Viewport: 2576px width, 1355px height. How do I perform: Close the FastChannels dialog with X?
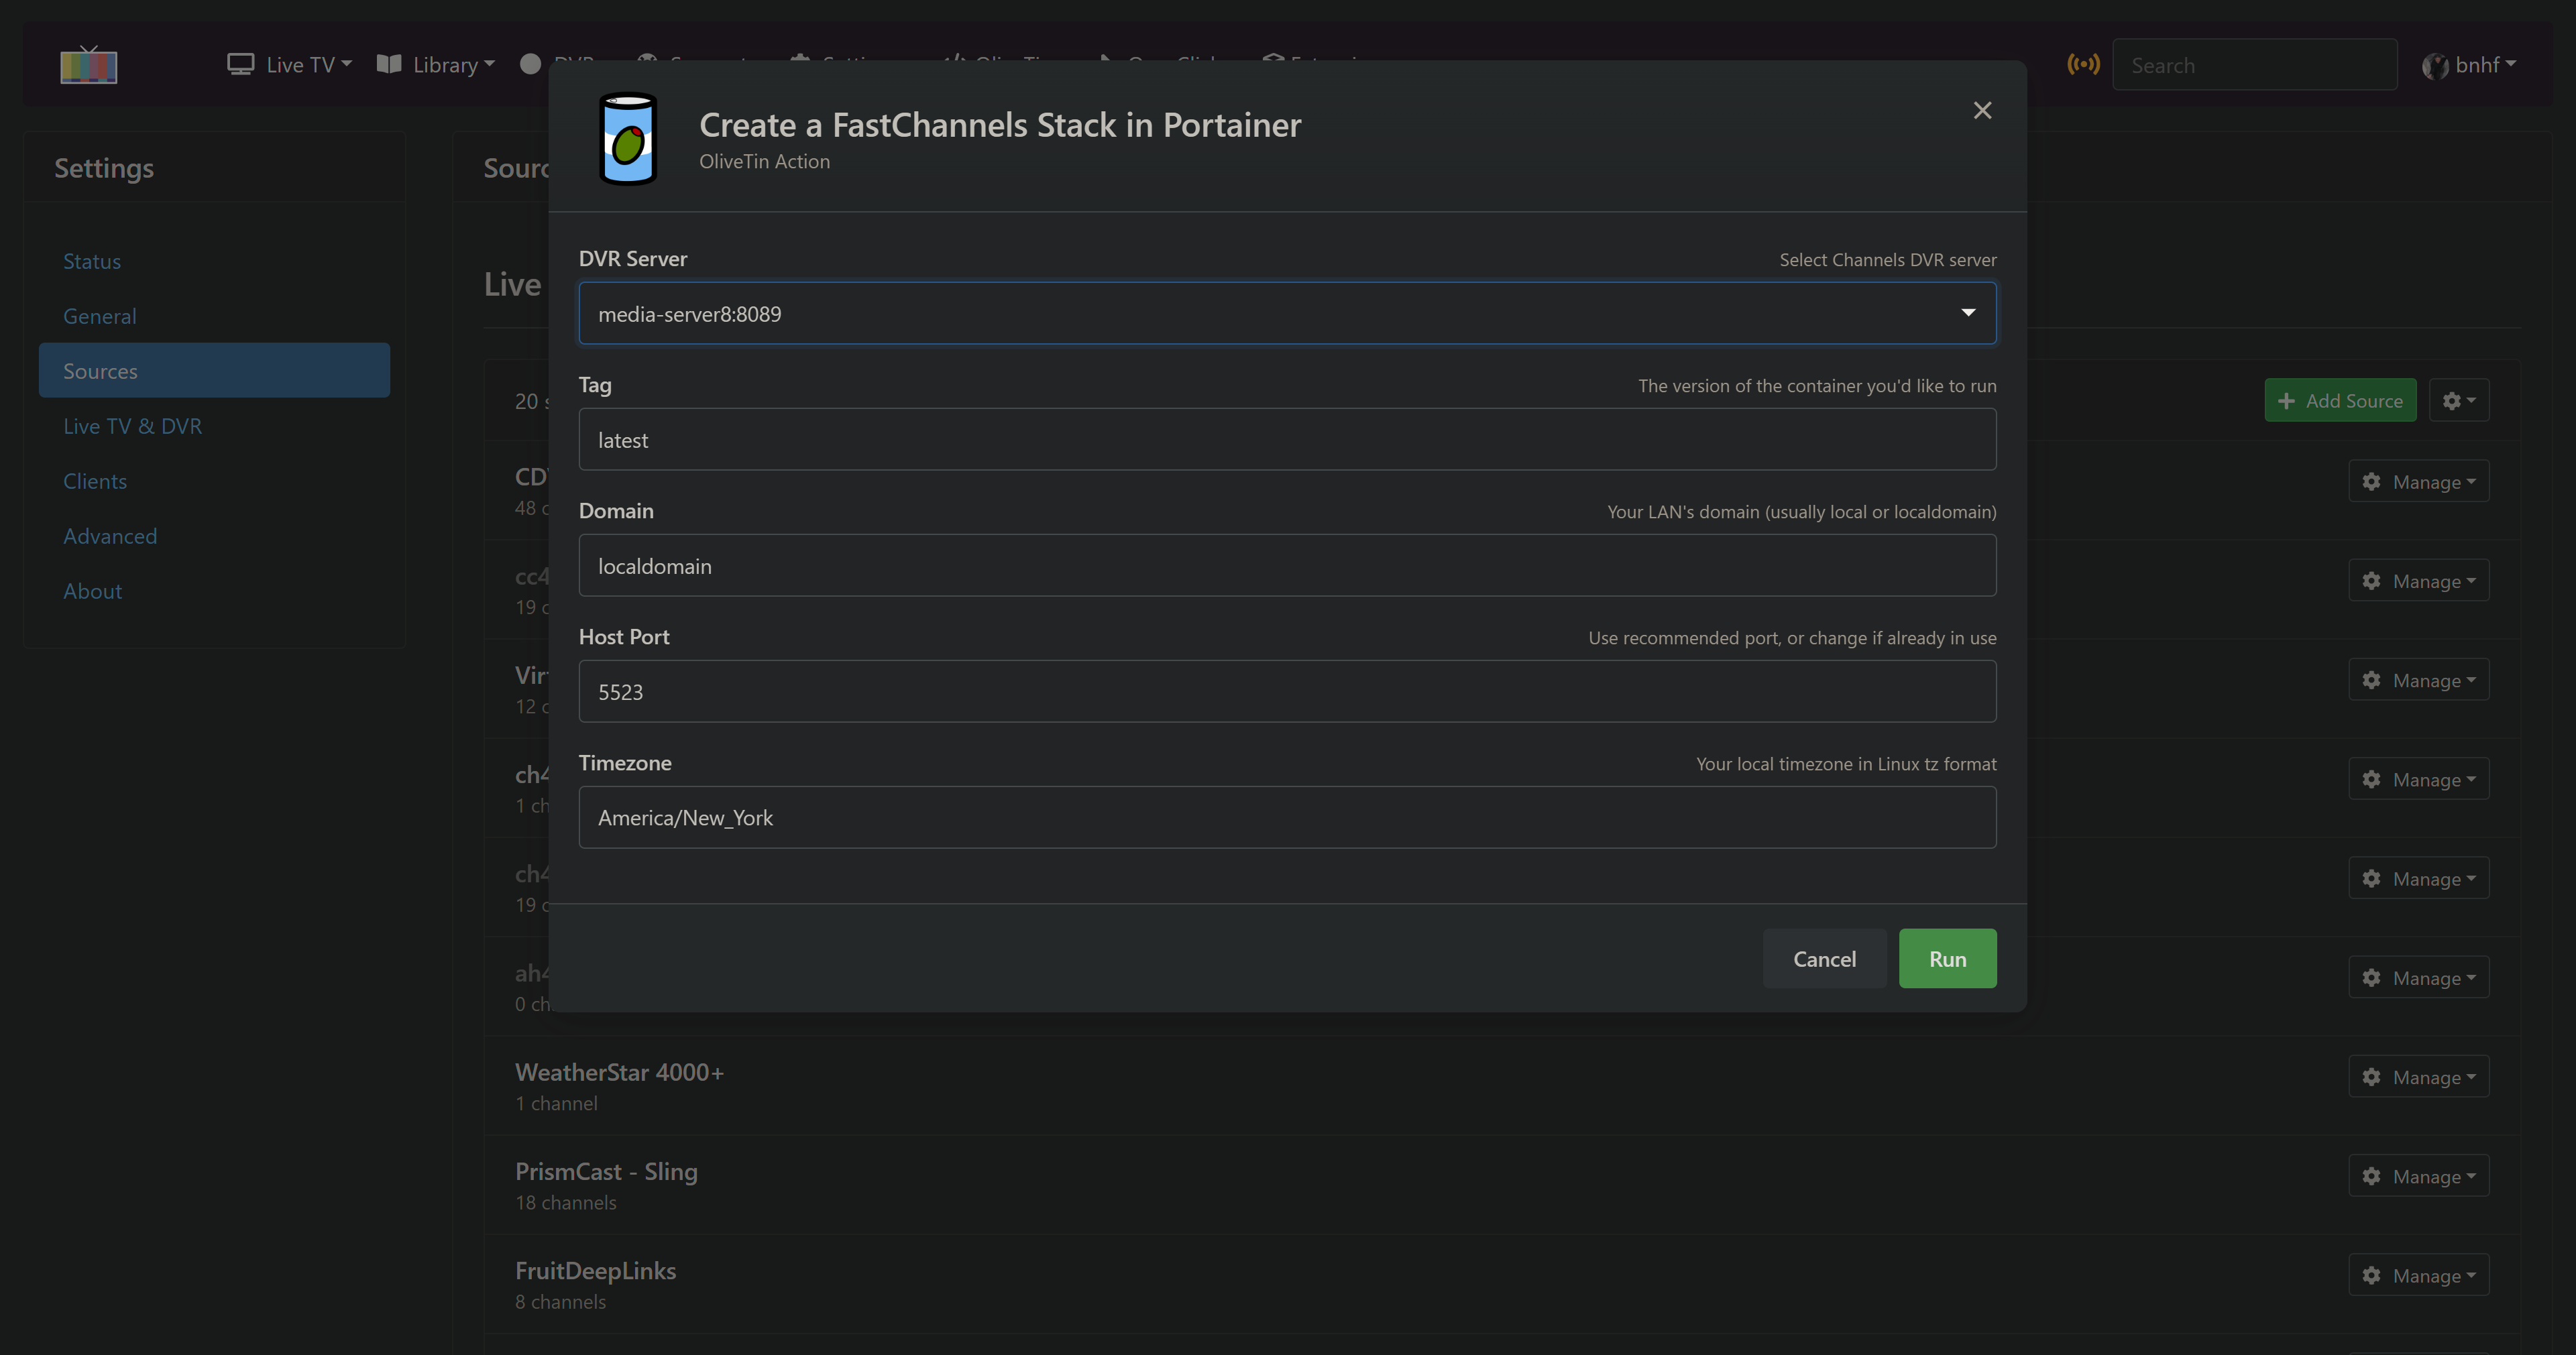tap(1982, 110)
